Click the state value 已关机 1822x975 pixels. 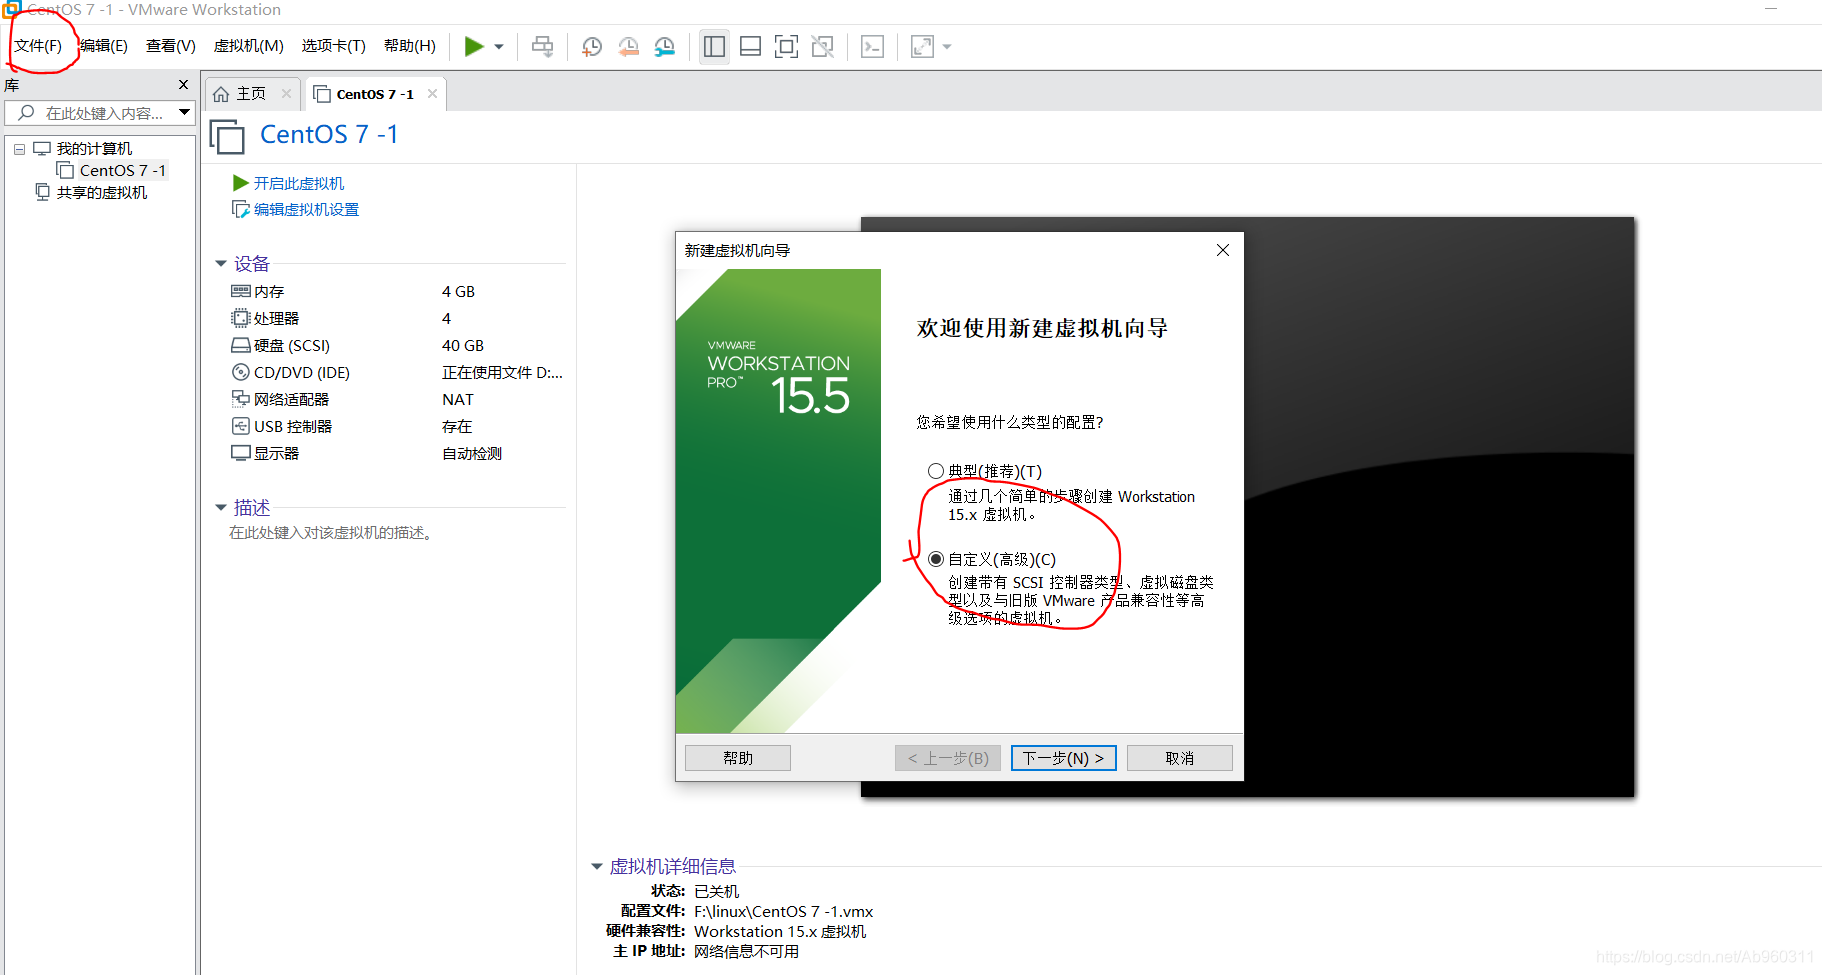[x=717, y=891]
